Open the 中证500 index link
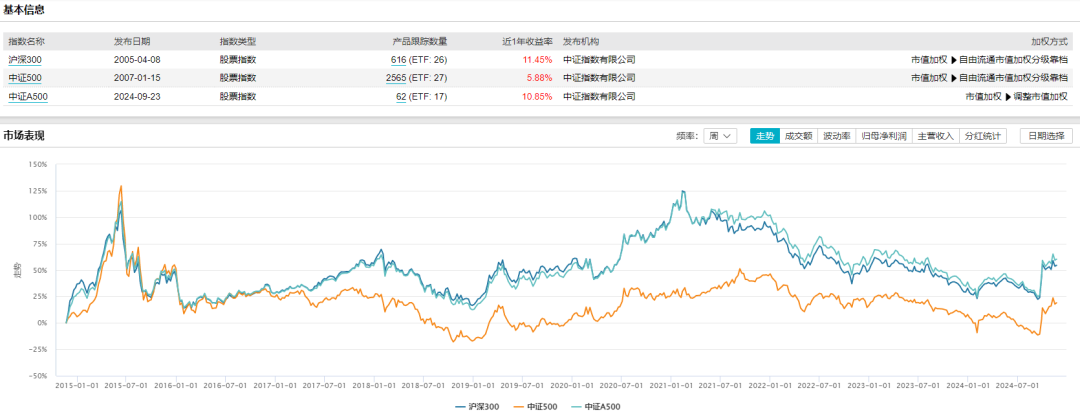 point(24,78)
